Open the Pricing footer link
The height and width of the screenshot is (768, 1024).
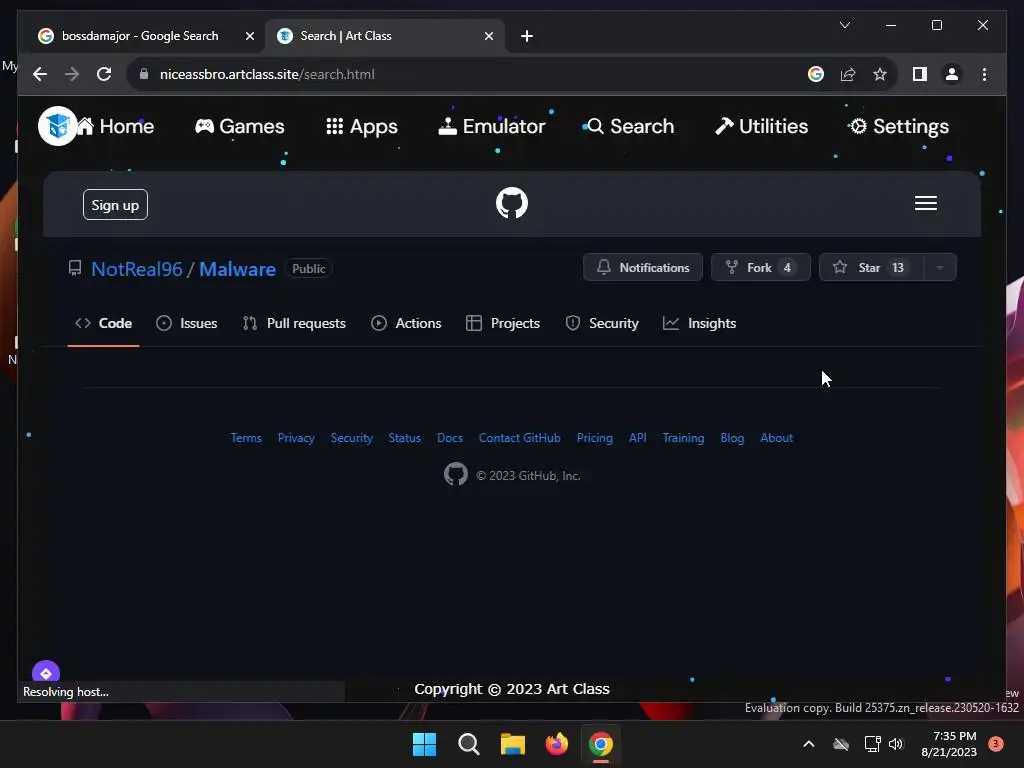coord(595,438)
